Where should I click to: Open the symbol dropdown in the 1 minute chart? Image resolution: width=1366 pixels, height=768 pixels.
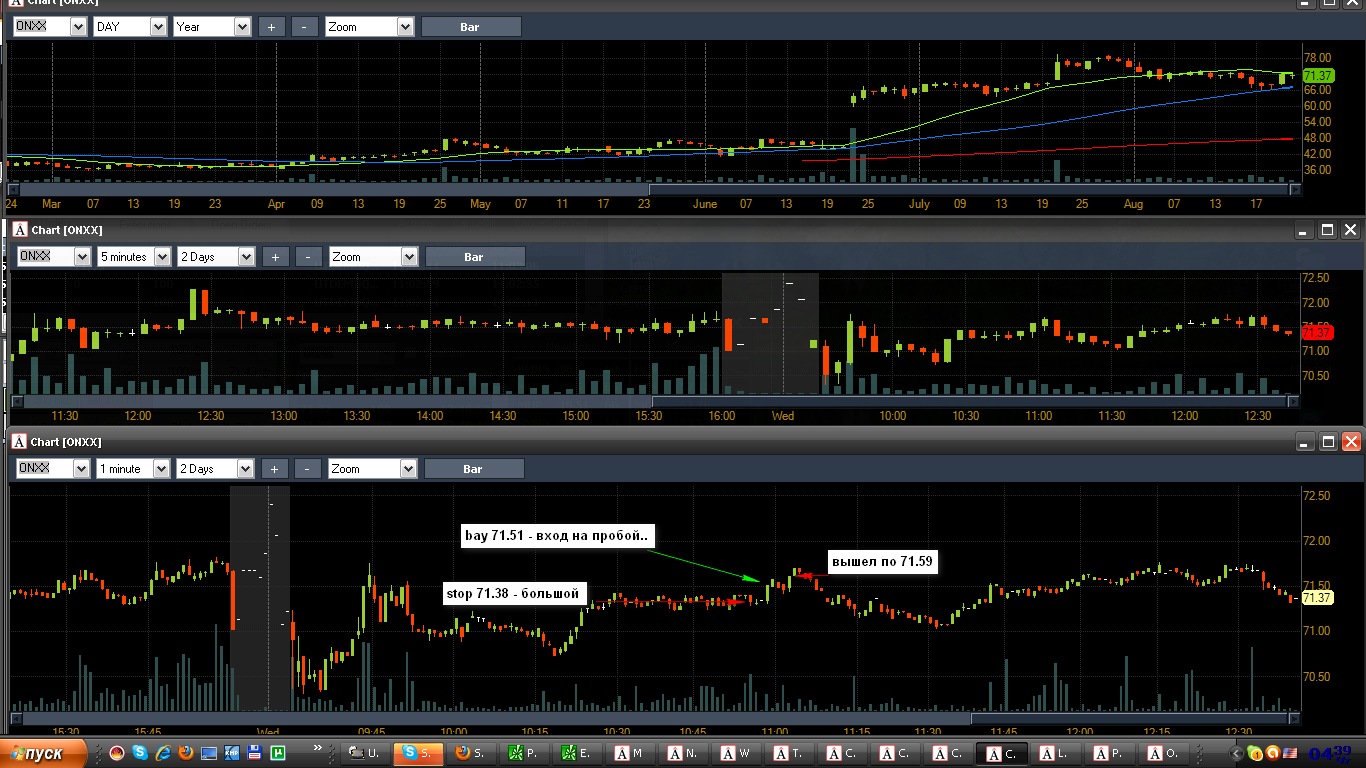point(81,468)
